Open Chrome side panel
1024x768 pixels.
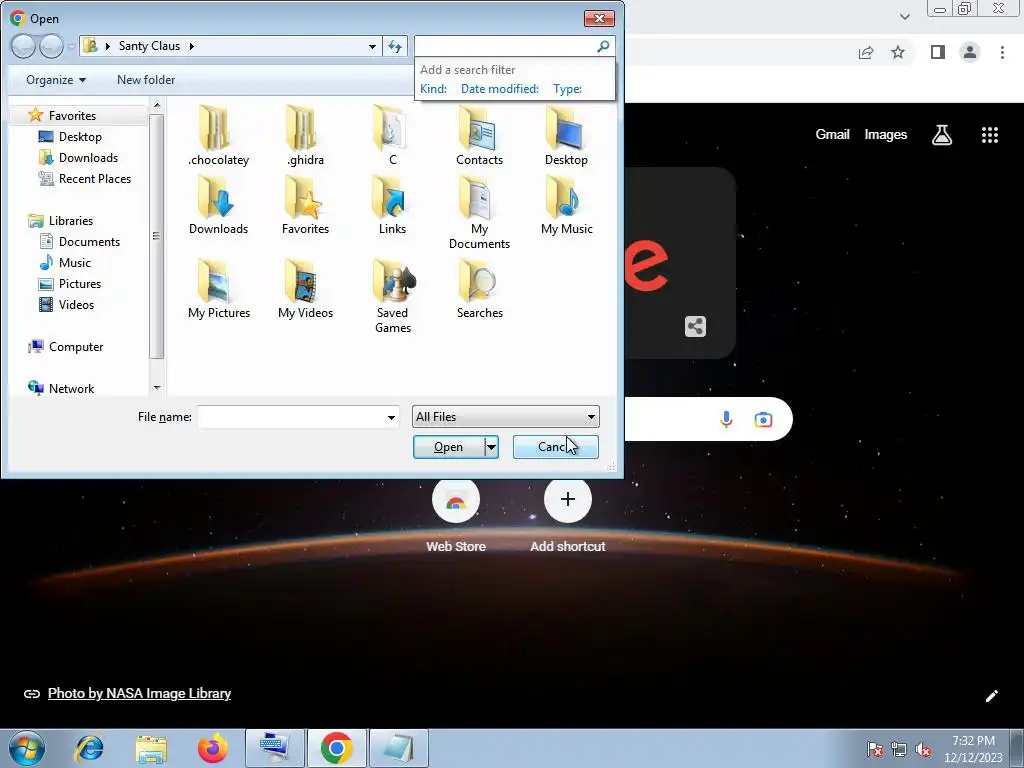(x=937, y=52)
